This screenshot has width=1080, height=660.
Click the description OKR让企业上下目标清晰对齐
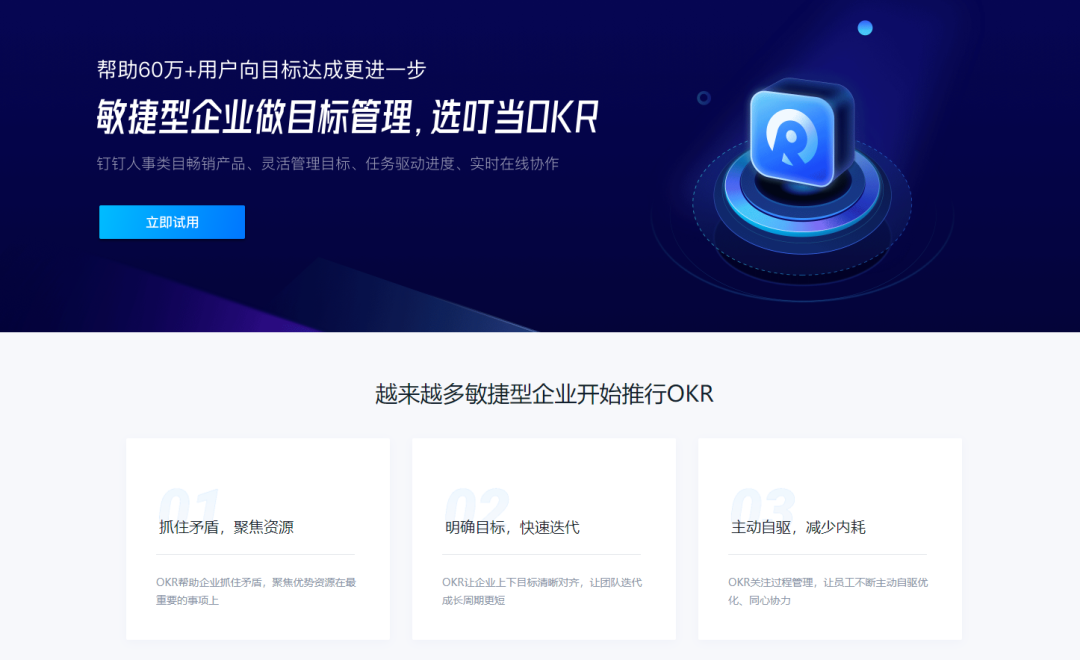[542, 591]
